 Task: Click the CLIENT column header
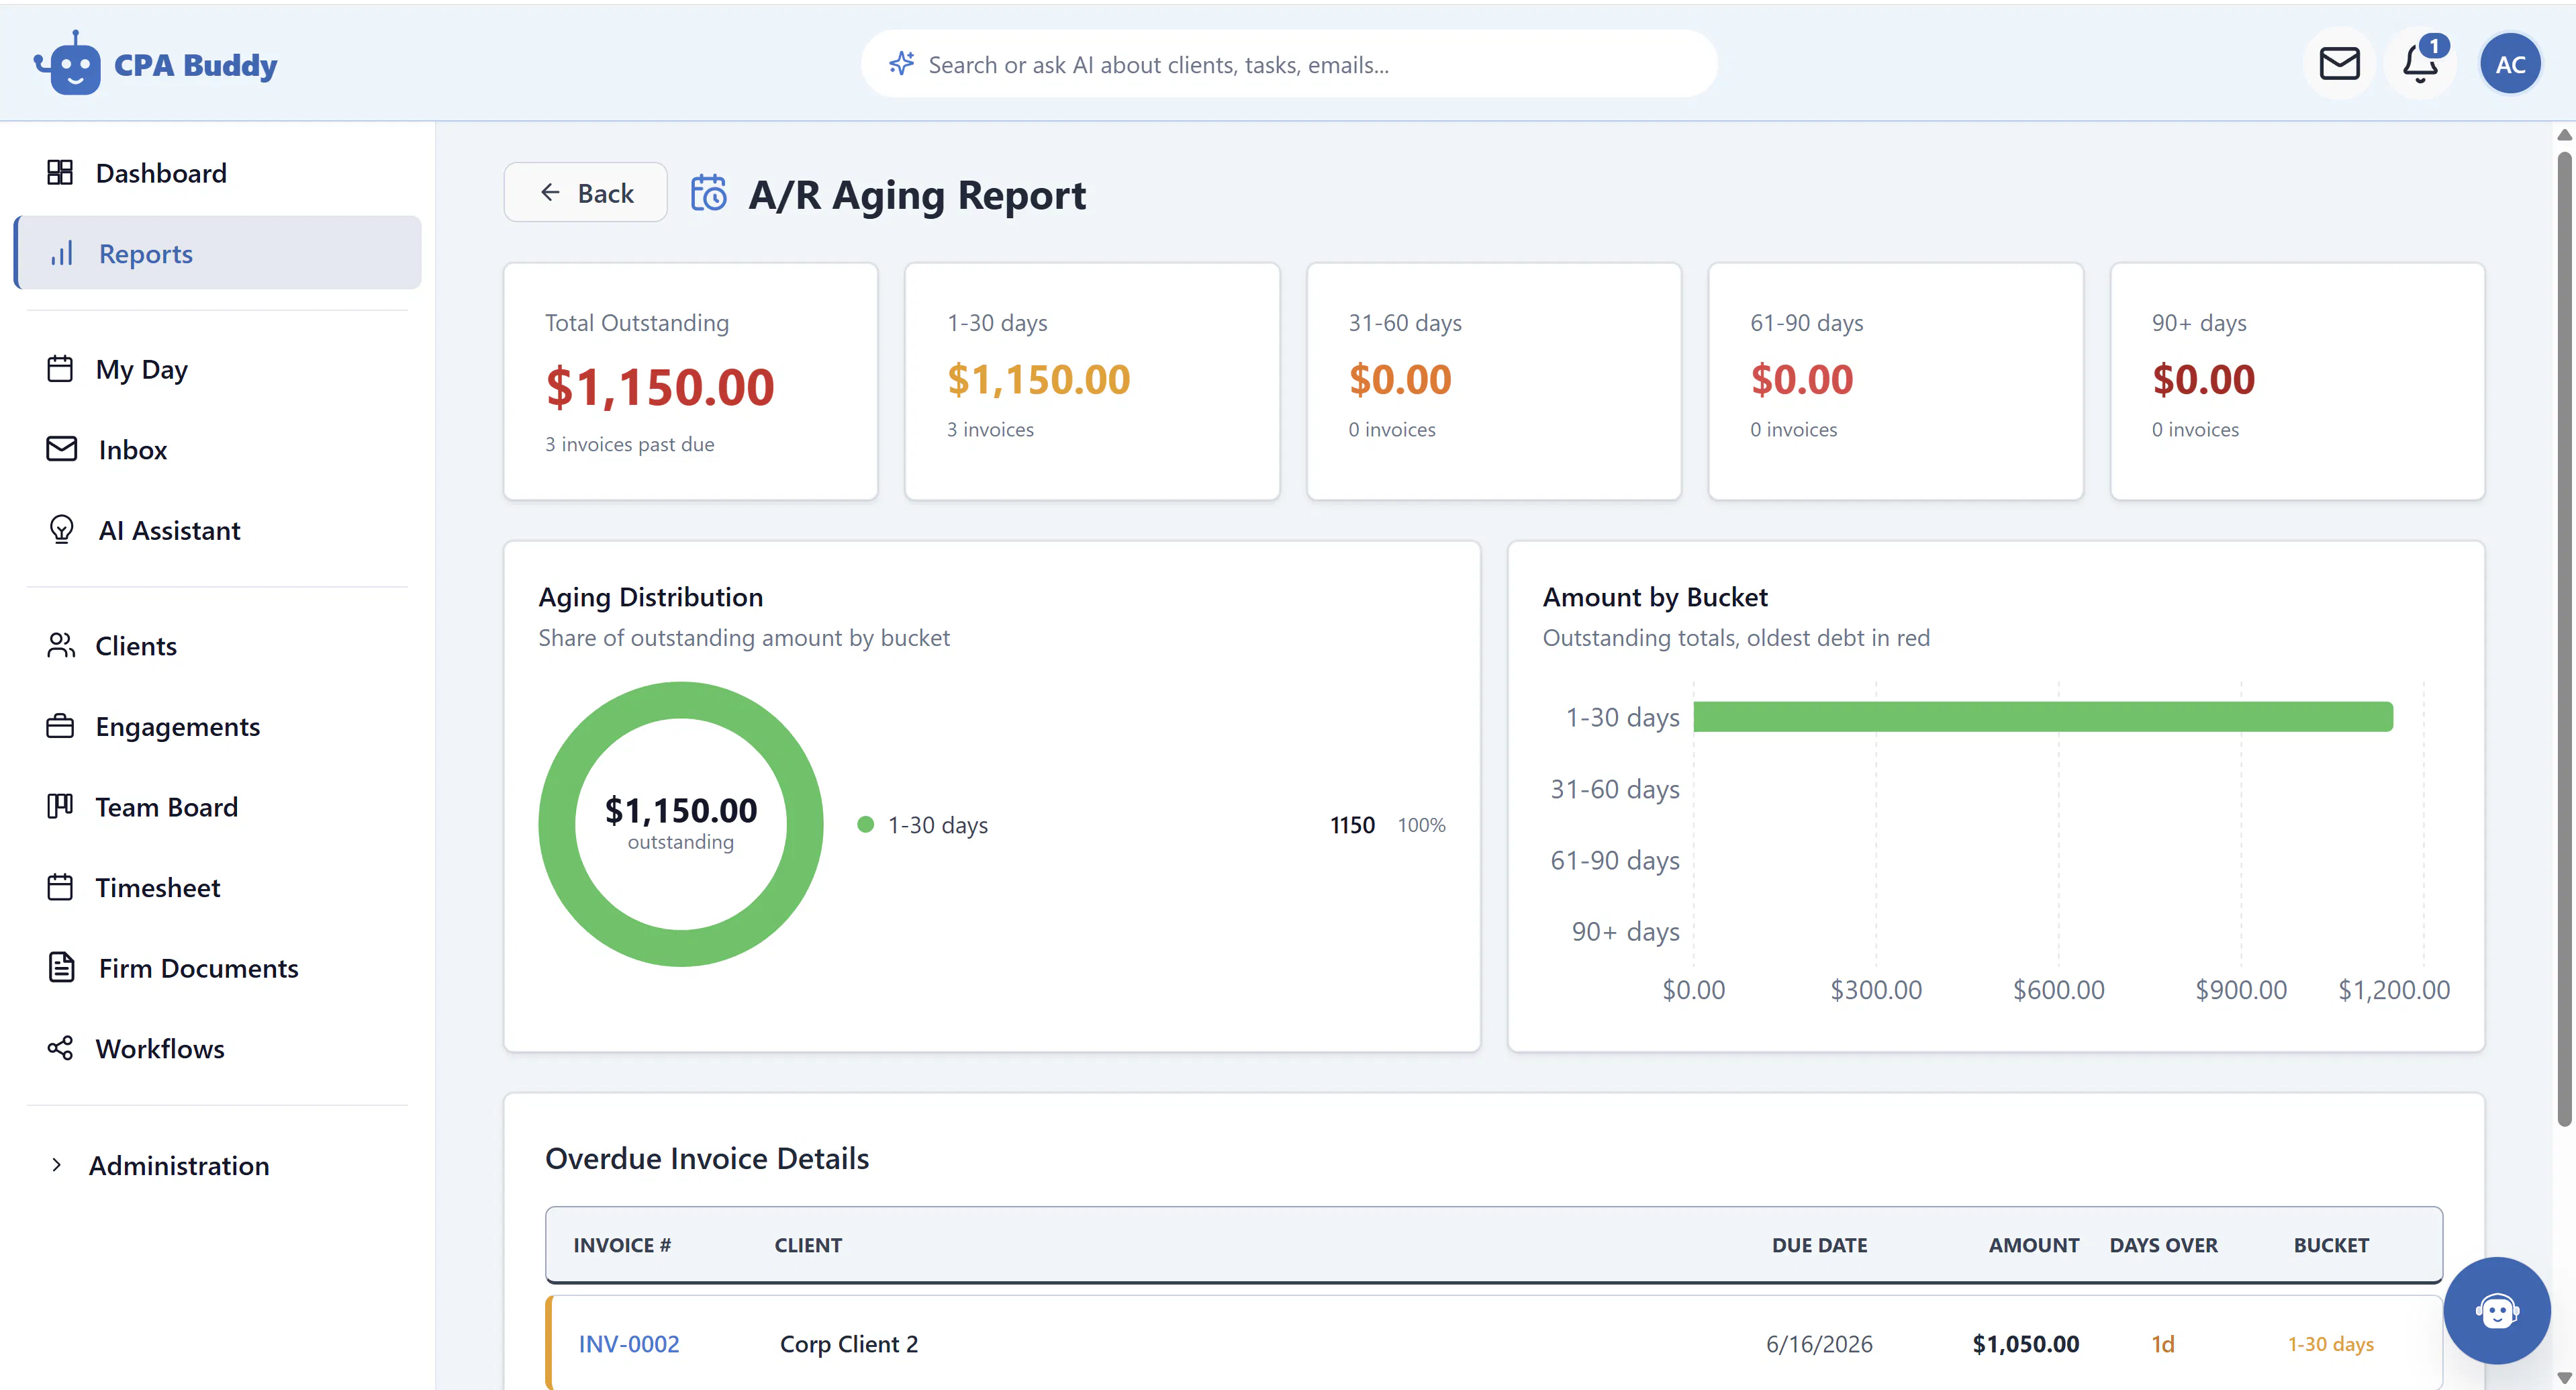(808, 1245)
